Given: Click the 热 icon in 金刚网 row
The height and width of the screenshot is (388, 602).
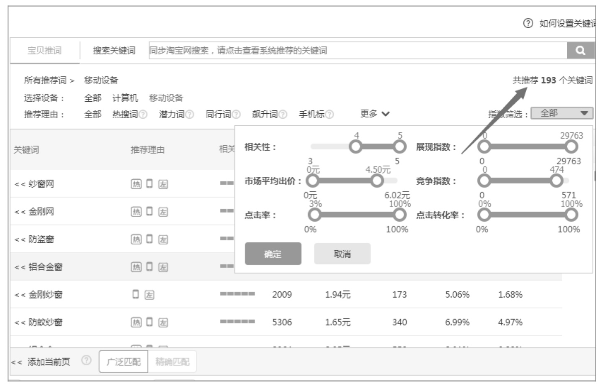Looking at the screenshot, I should tap(136, 212).
